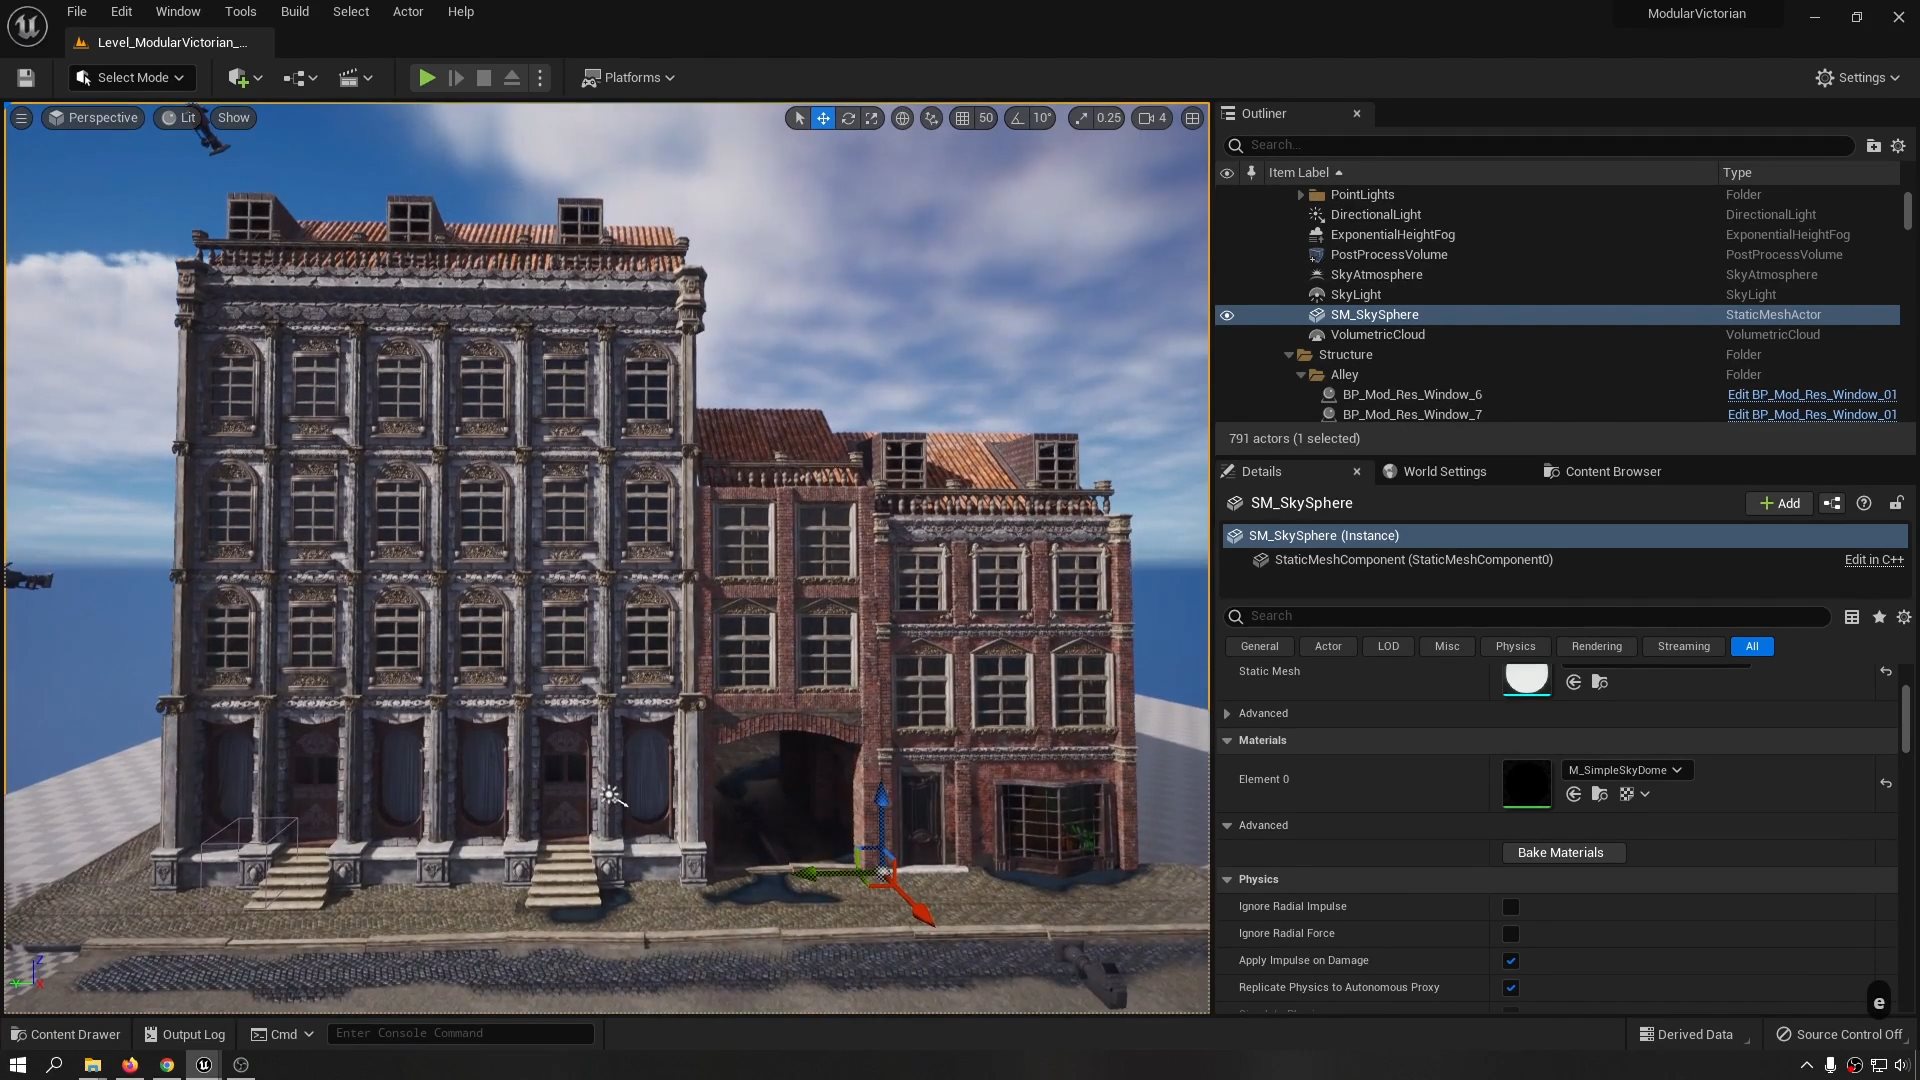This screenshot has height=1080, width=1920.
Task: Create a new folder in Outliner
Action: (1873, 146)
